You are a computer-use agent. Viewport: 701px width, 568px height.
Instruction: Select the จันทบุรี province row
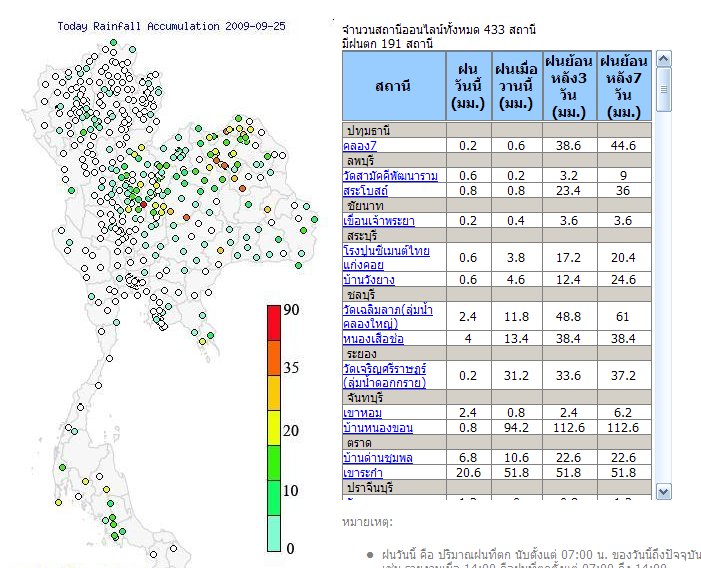click(497, 397)
